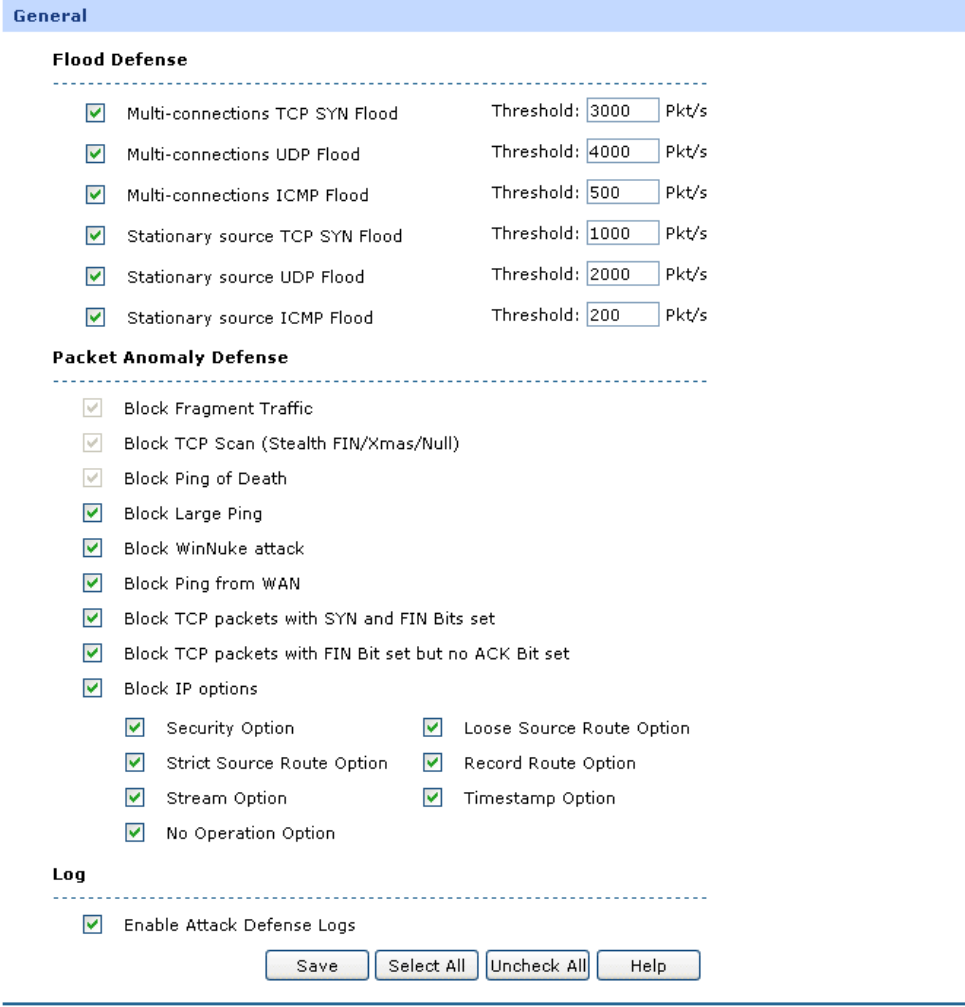This screenshot has height=1007, width=965.
Task: Uncheck the Block Large Ping option
Action: 93,514
